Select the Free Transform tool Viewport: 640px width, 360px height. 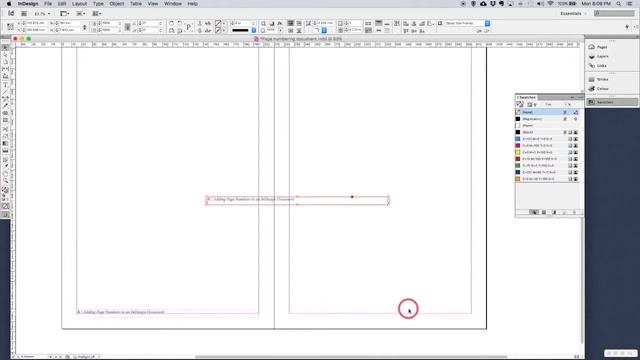[x=5, y=136]
